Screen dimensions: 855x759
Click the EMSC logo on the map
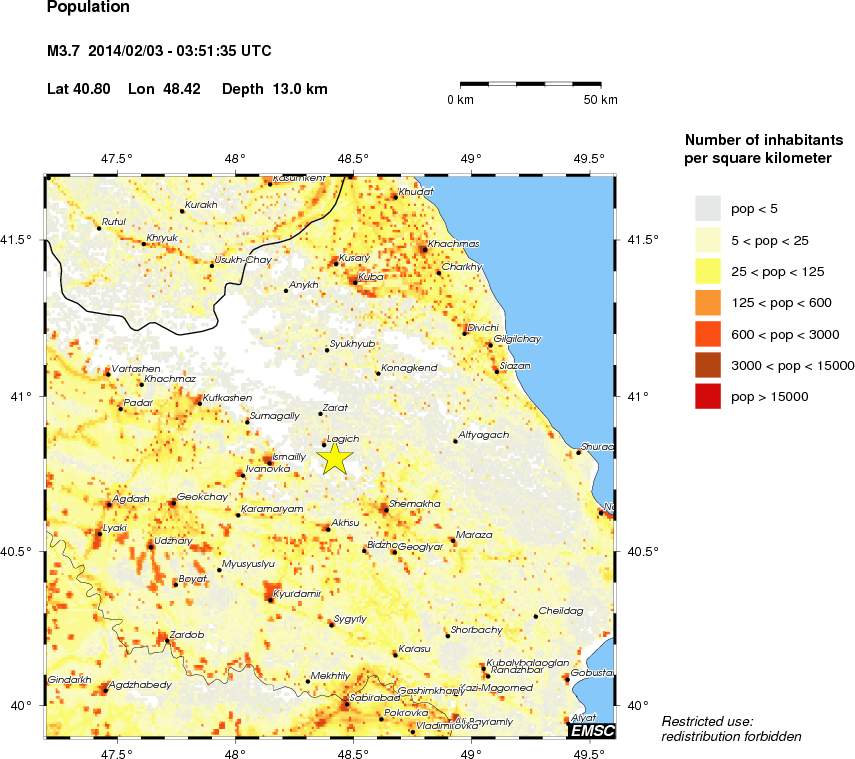coord(592,731)
